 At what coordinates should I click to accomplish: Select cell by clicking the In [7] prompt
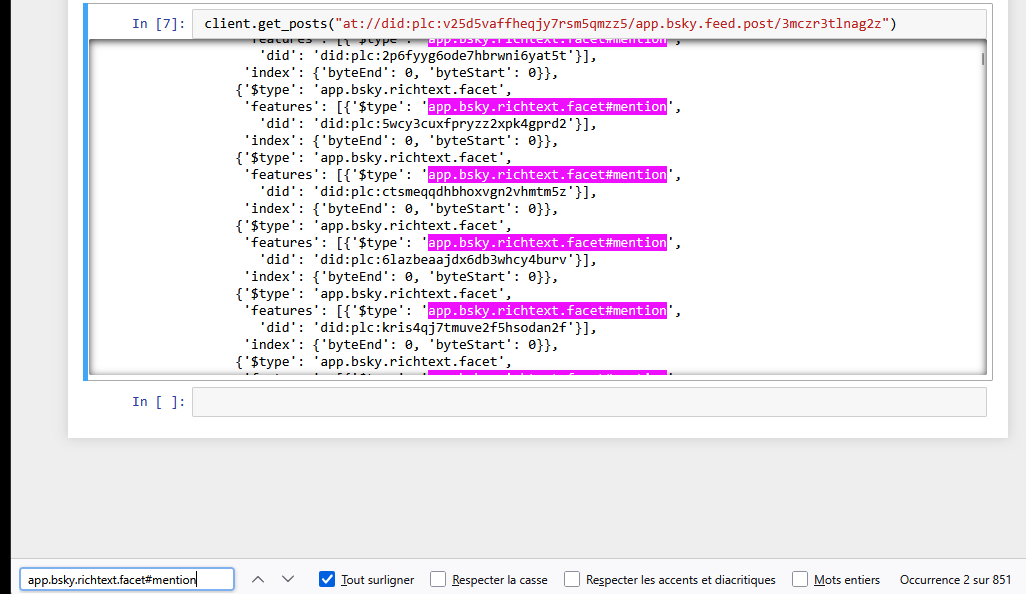click(158, 24)
